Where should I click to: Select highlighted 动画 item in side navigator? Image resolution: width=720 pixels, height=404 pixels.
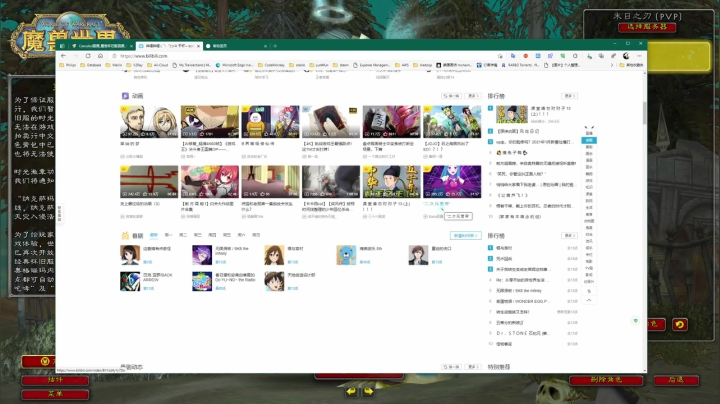point(589,140)
